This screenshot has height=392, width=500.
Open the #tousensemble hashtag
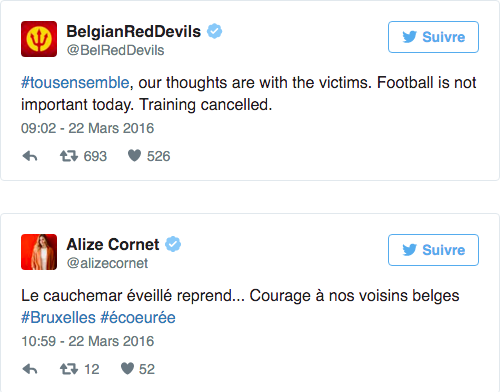[75, 83]
